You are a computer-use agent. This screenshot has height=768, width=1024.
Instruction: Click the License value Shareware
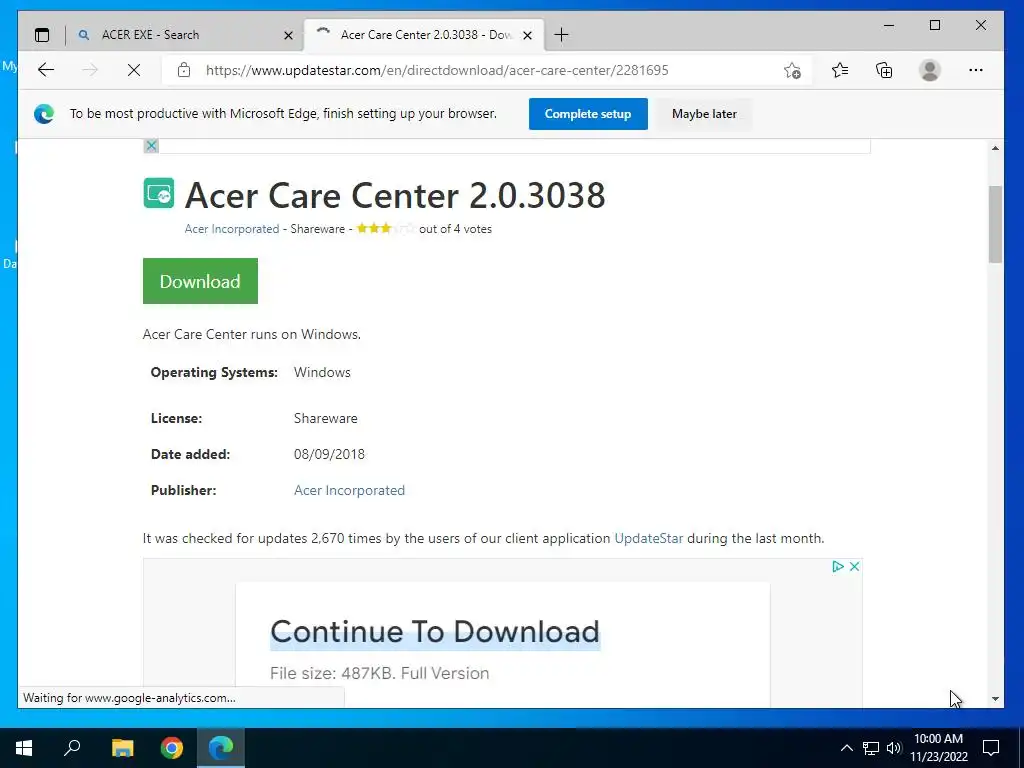pyautogui.click(x=325, y=419)
